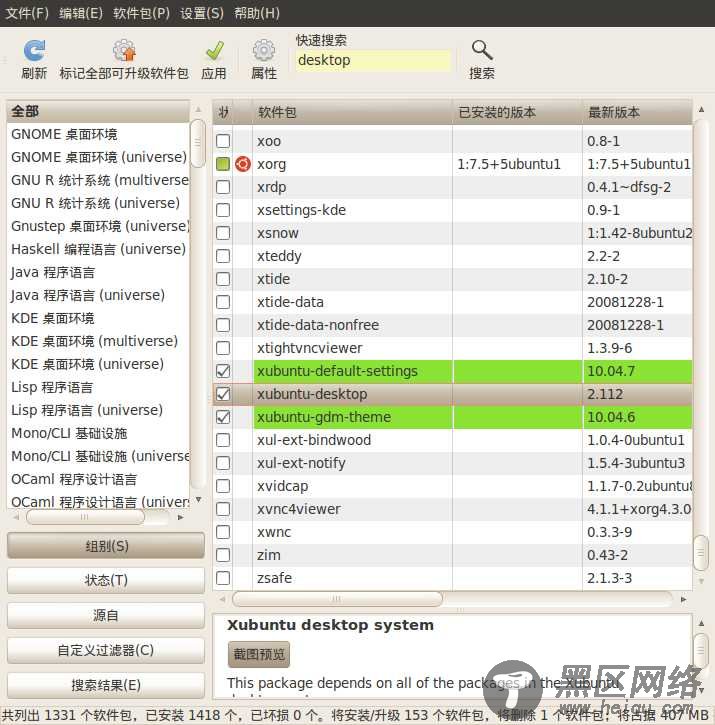This screenshot has width=715, height=725.
Task: Uncheck the xubuntu-desktop checkbox
Action: [x=223, y=394]
